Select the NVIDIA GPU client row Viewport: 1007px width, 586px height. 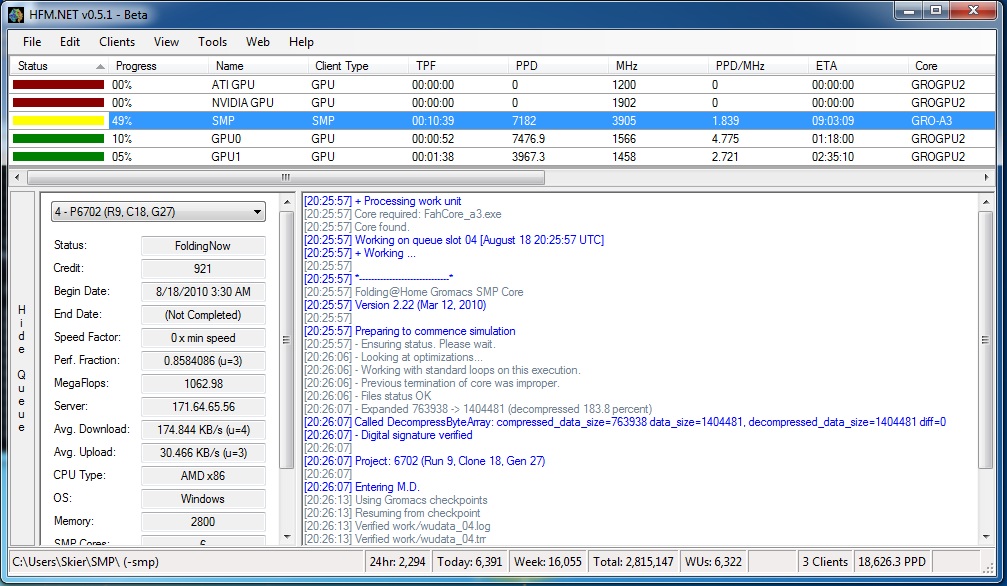[243, 103]
